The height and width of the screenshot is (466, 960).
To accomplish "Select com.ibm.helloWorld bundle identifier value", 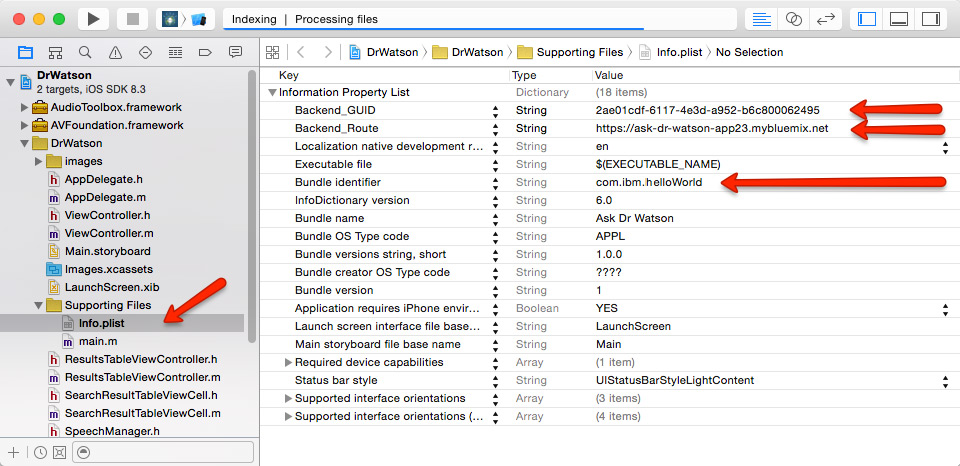I will coord(649,182).
